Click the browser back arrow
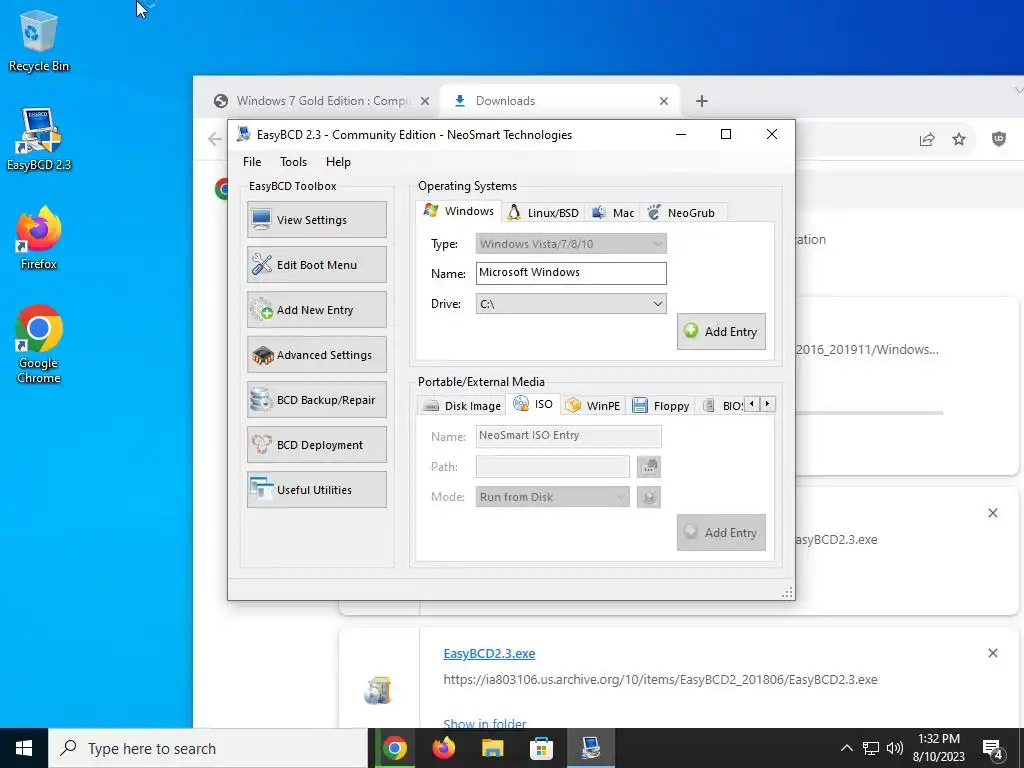 [214, 138]
